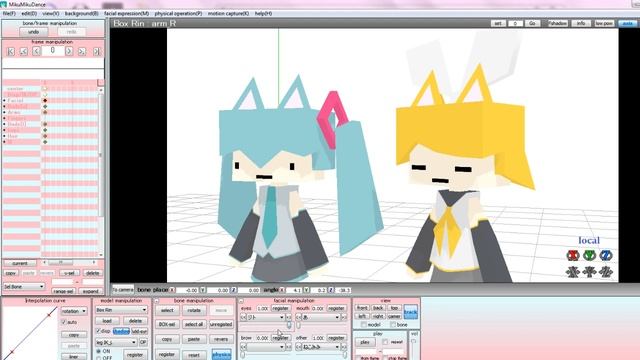Viewport: 640px width, 360px height.
Task: Collapse the facial manipulation panel
Action: (x=241, y=301)
